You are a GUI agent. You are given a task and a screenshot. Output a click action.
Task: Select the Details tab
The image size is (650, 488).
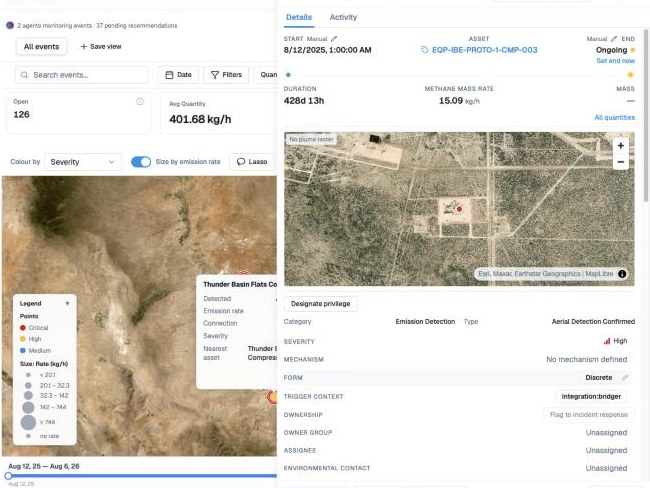(299, 17)
